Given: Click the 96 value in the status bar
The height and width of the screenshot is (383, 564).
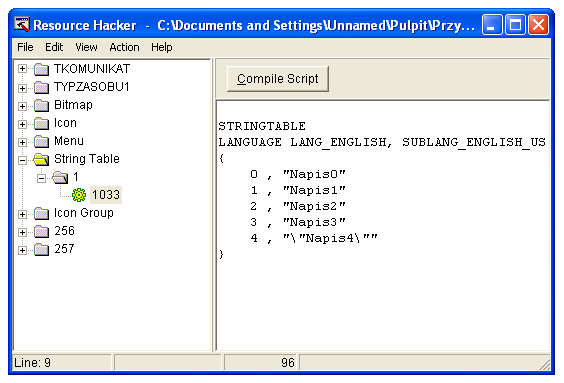Looking at the screenshot, I should pyautogui.click(x=288, y=363).
